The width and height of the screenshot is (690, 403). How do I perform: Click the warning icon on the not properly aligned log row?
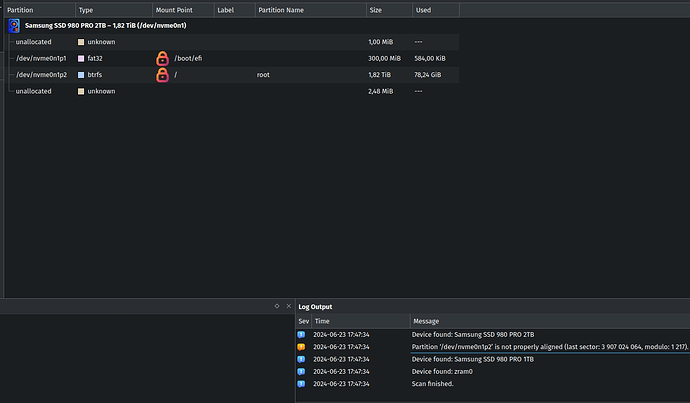[x=301, y=347]
